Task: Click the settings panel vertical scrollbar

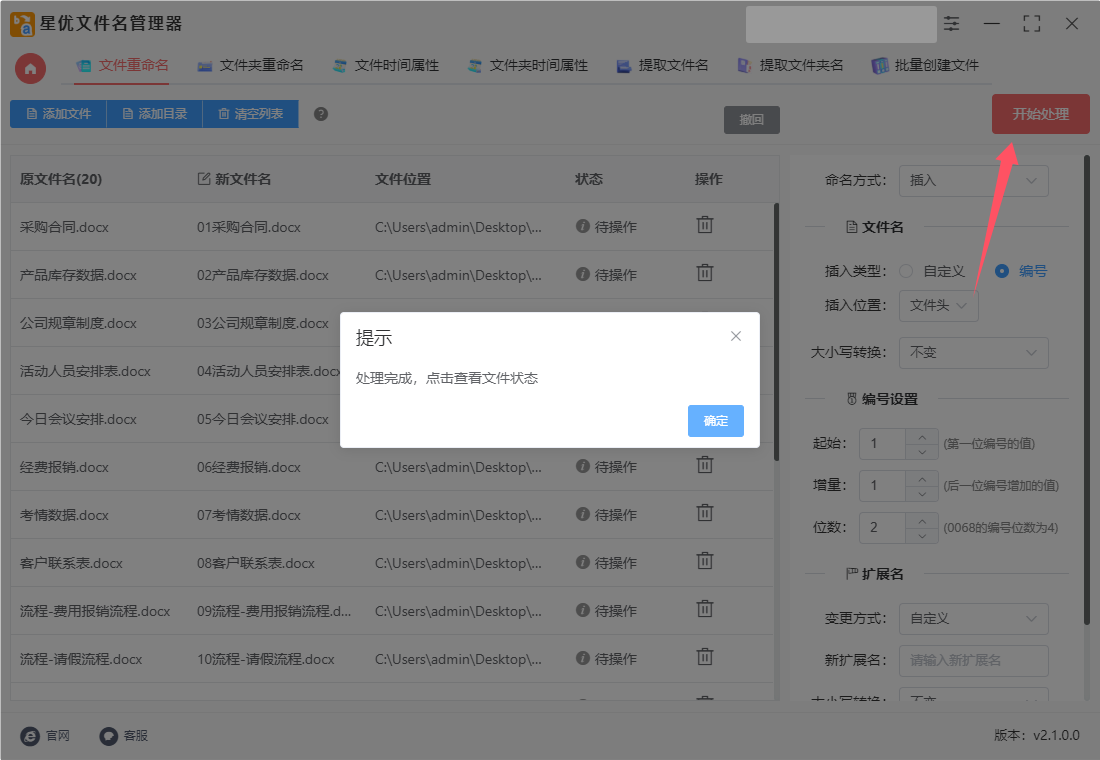Action: 1087,389
